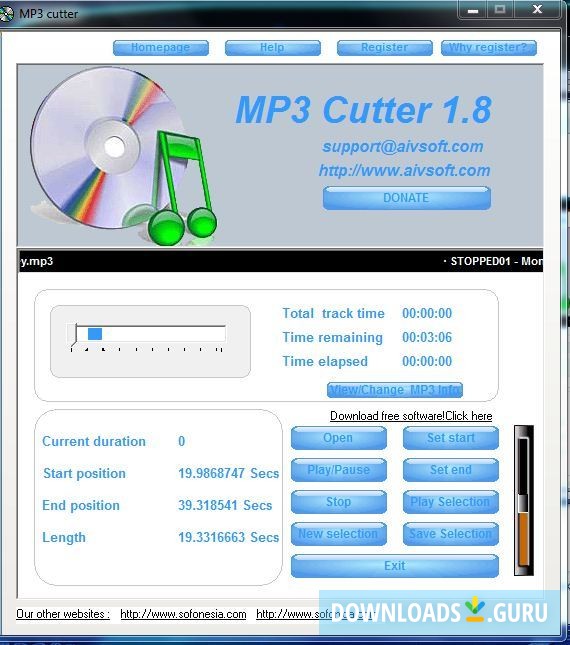Screen dimensions: 570x645
Task: Toggle Play/Pause playback
Action: [x=338, y=470]
